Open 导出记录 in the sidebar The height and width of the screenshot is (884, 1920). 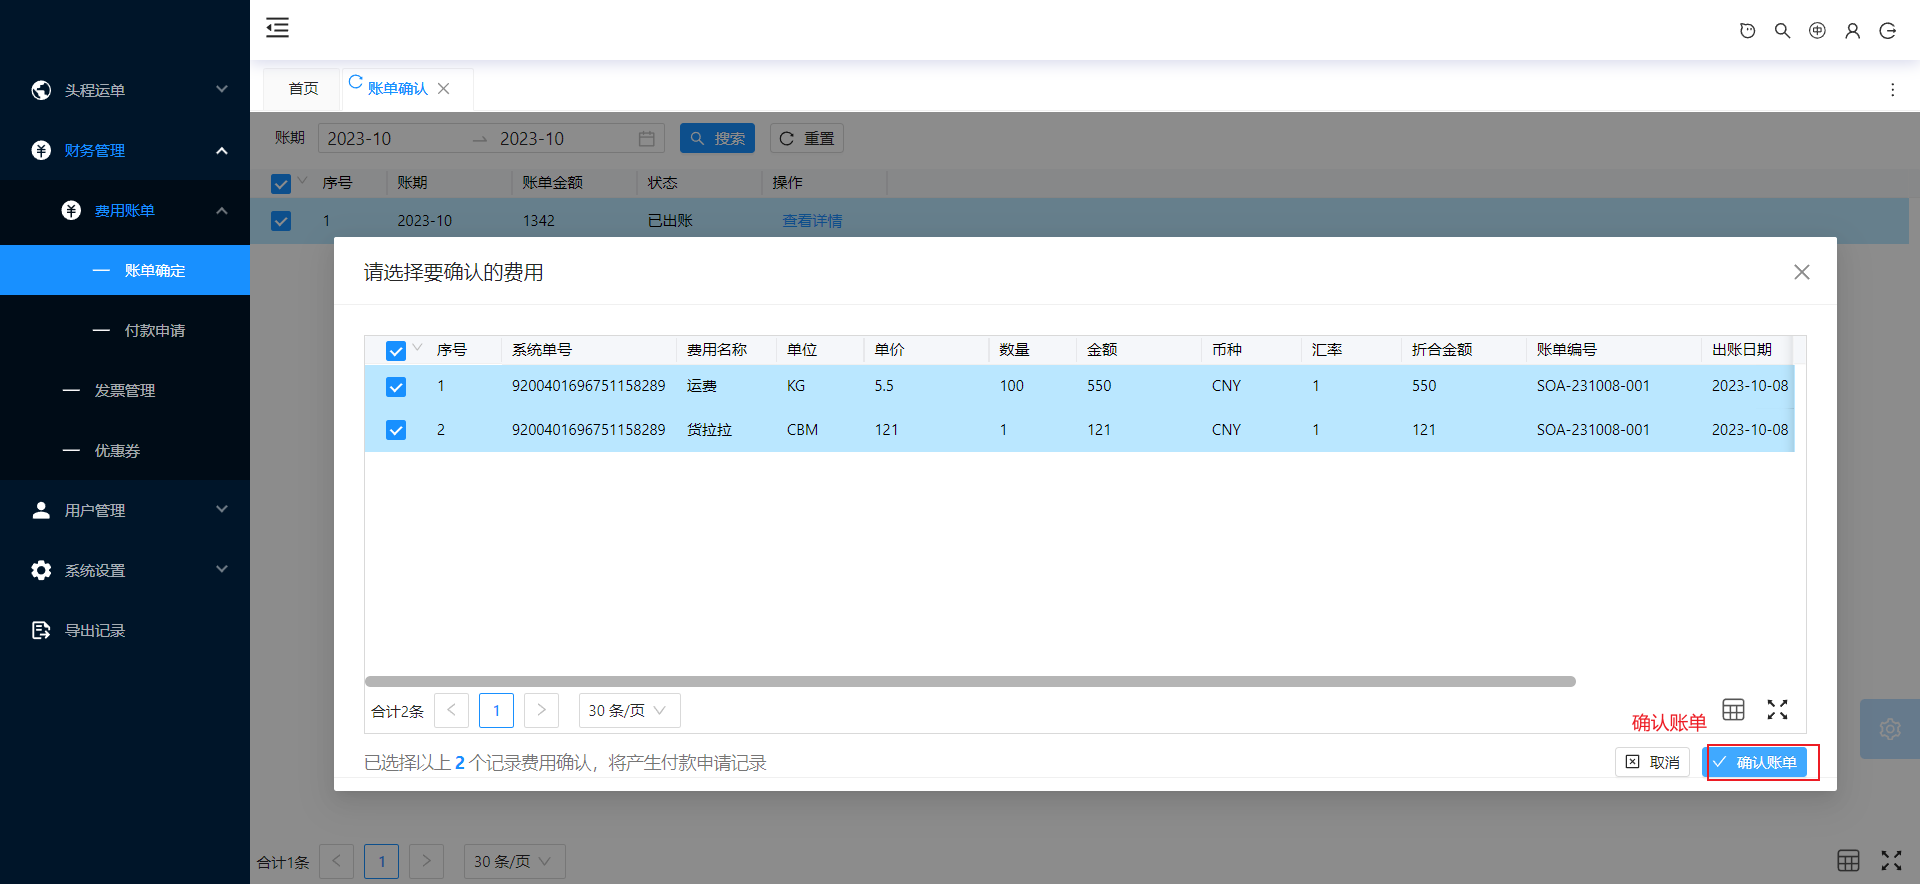tap(125, 630)
